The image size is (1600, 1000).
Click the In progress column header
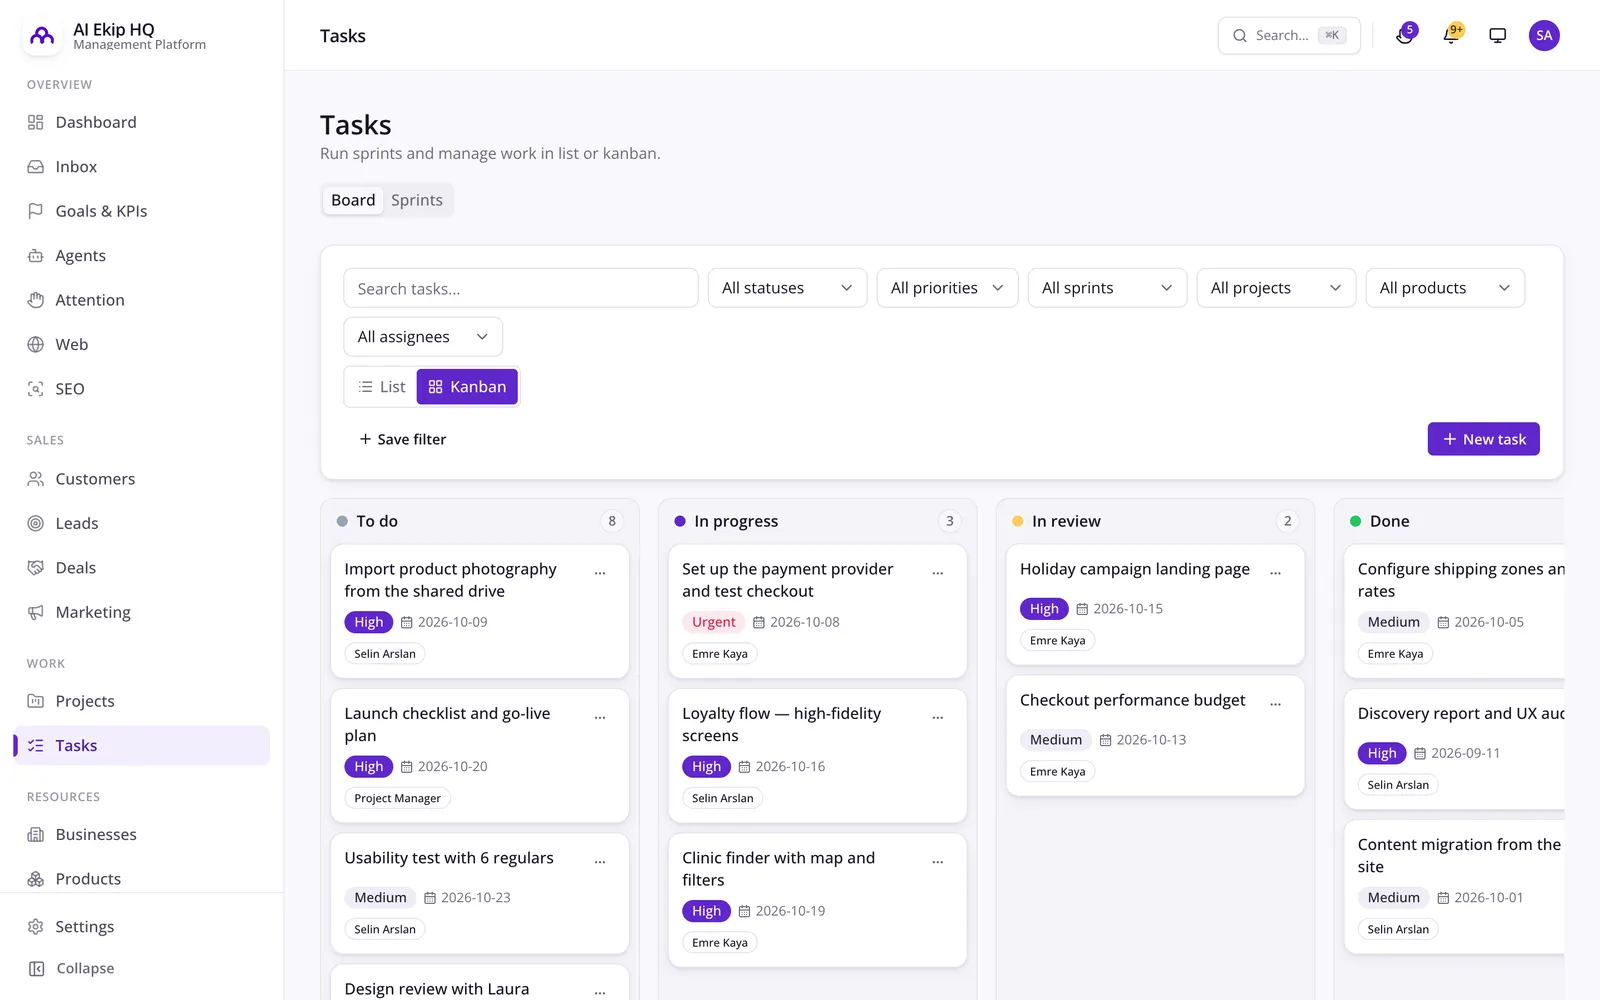(817, 521)
